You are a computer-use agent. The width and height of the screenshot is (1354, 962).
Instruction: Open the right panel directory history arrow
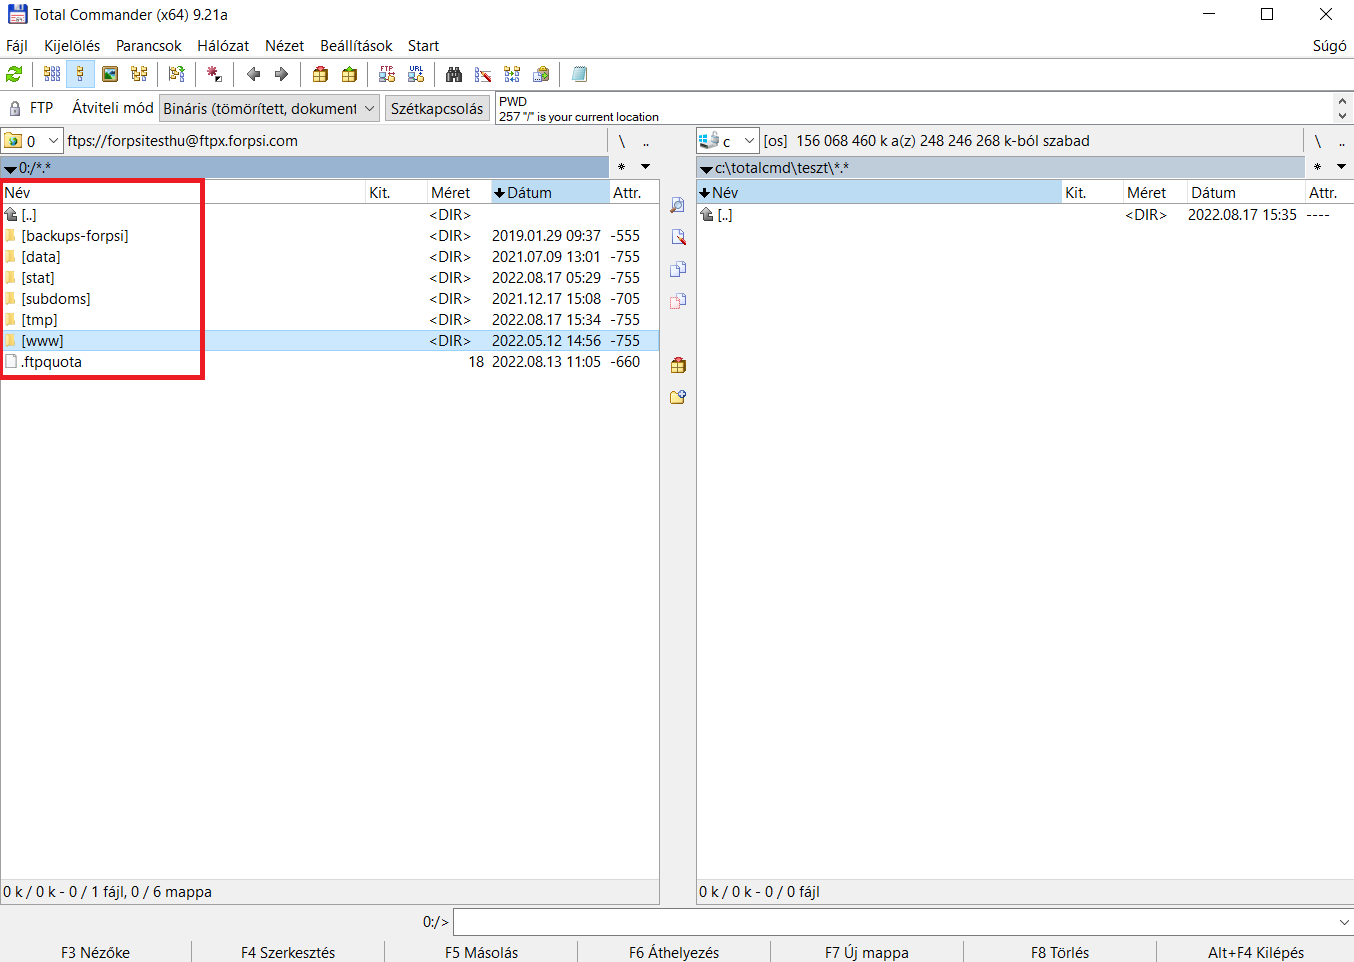click(1341, 167)
